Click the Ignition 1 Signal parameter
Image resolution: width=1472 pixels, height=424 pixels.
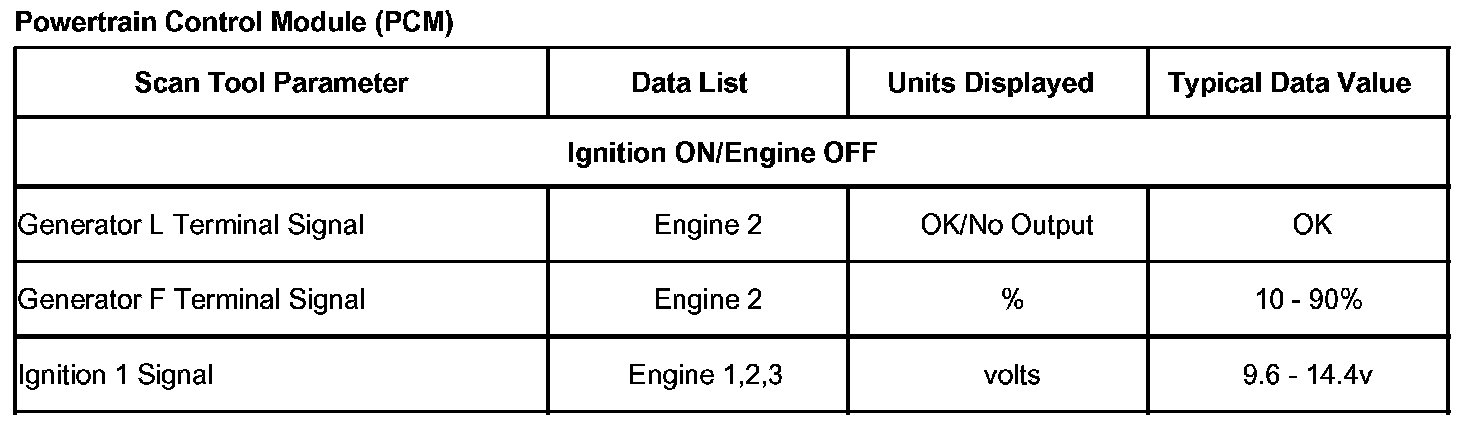coord(116,376)
